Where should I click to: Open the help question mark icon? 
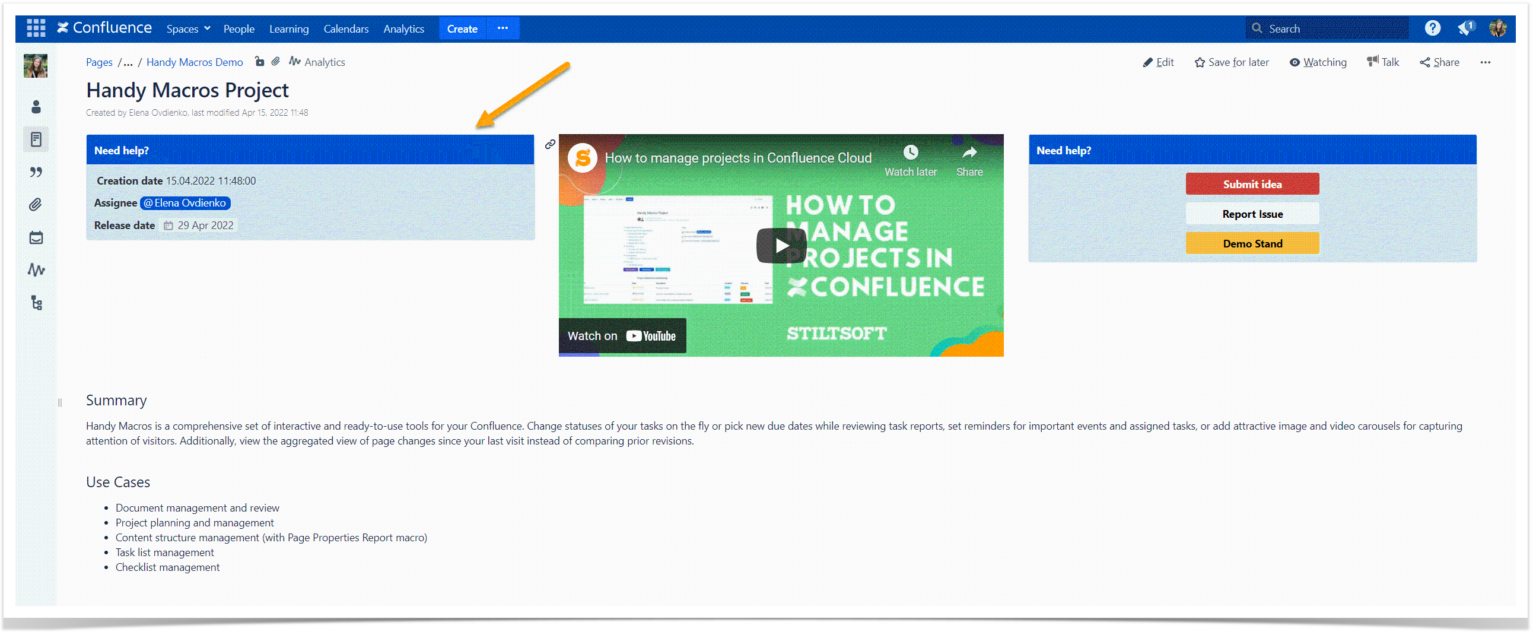click(x=1432, y=27)
